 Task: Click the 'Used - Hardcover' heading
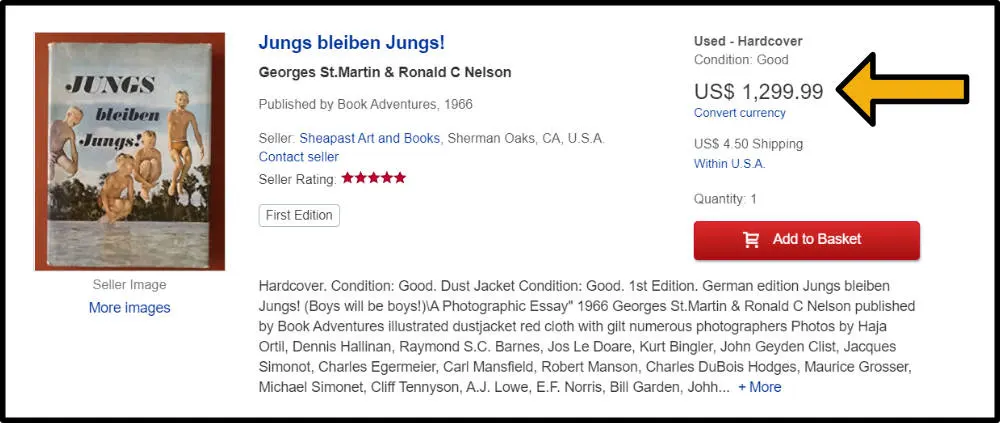(748, 41)
